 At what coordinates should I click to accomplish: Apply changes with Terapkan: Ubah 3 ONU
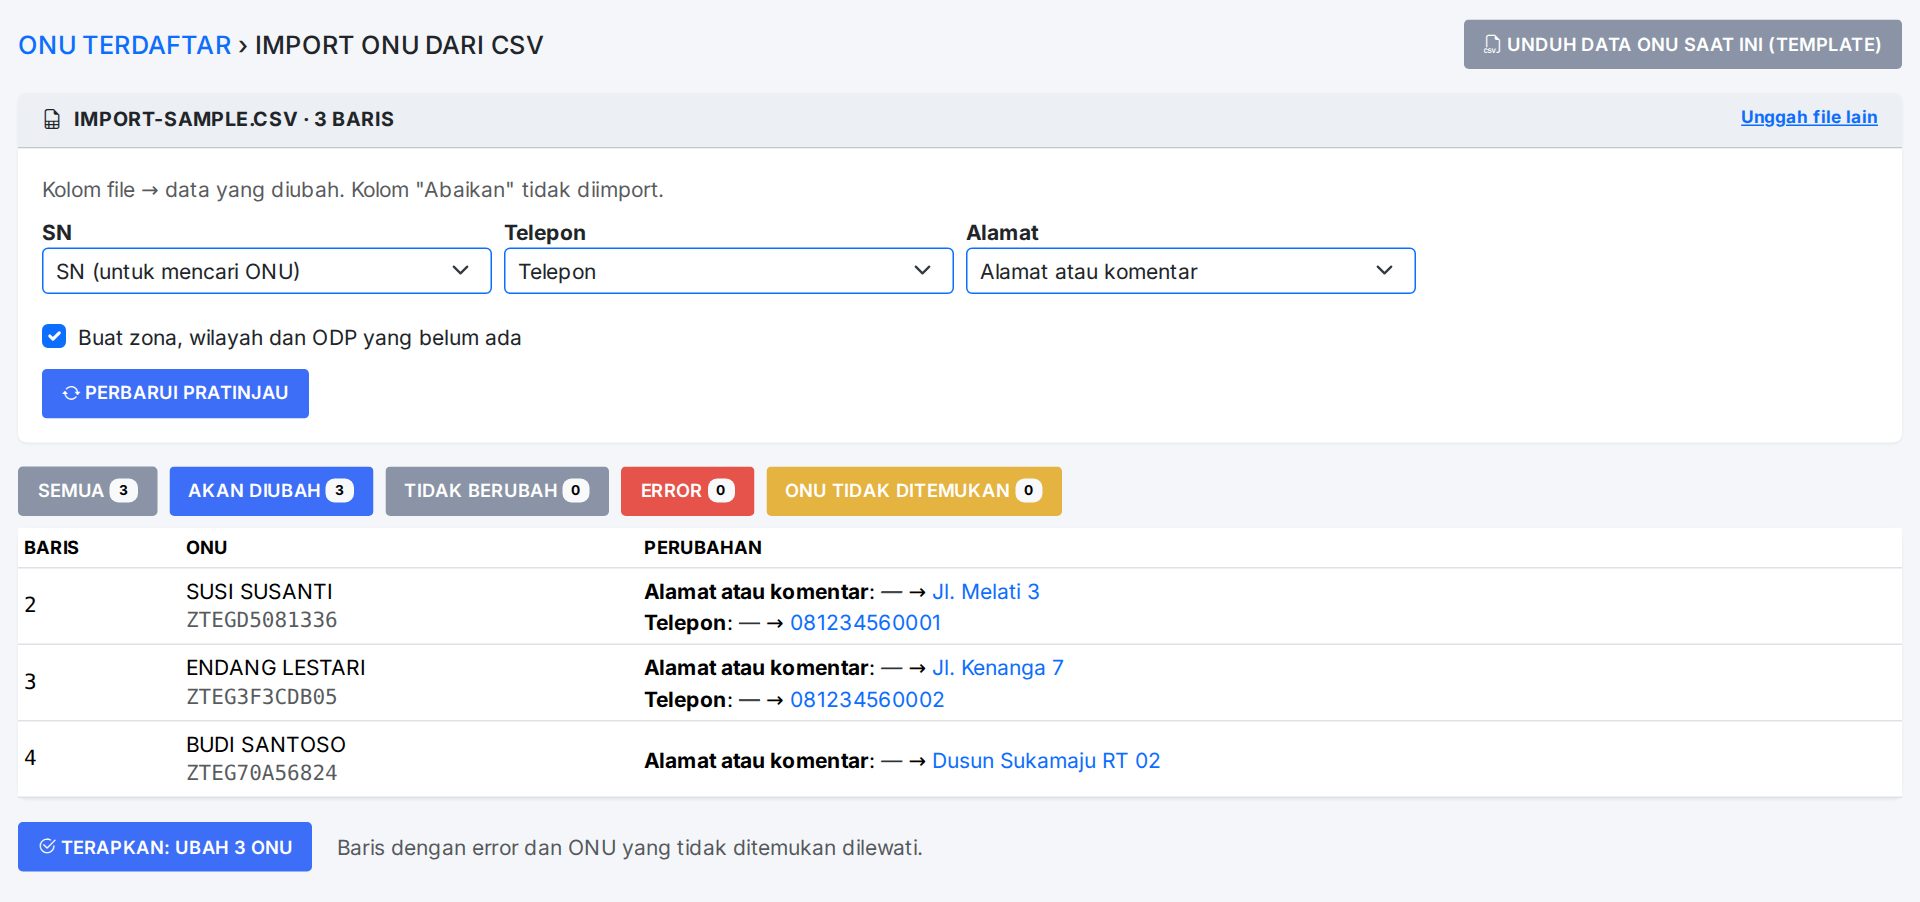click(x=165, y=847)
